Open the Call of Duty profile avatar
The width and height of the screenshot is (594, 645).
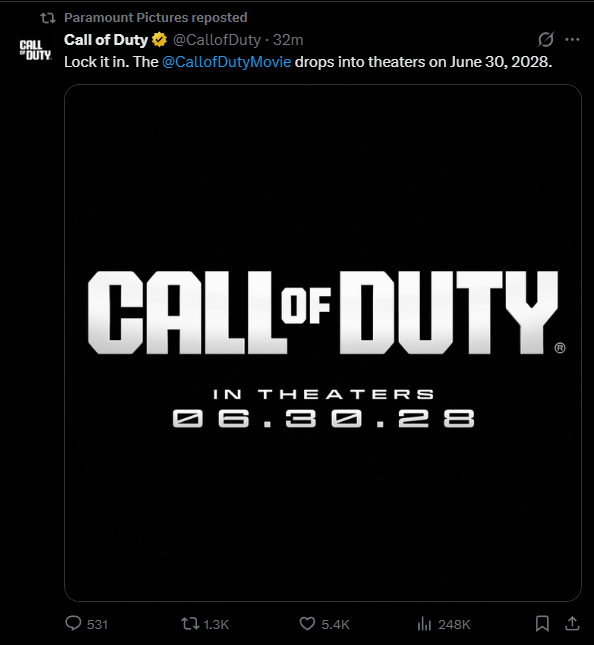[36, 50]
